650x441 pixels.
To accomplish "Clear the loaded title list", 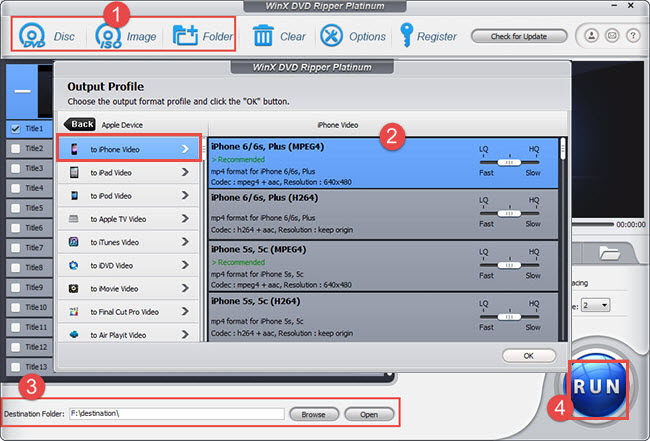I will (279, 36).
